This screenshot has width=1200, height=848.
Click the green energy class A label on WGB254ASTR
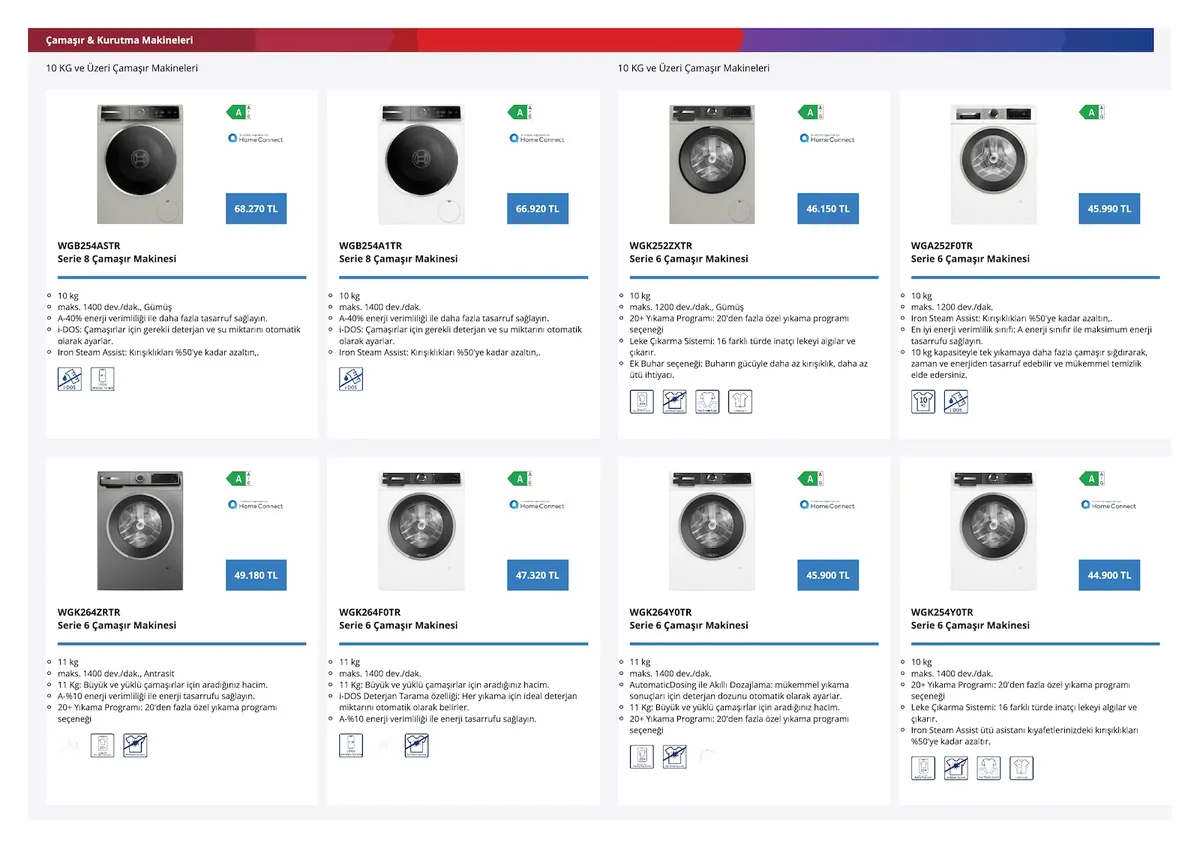[240, 112]
